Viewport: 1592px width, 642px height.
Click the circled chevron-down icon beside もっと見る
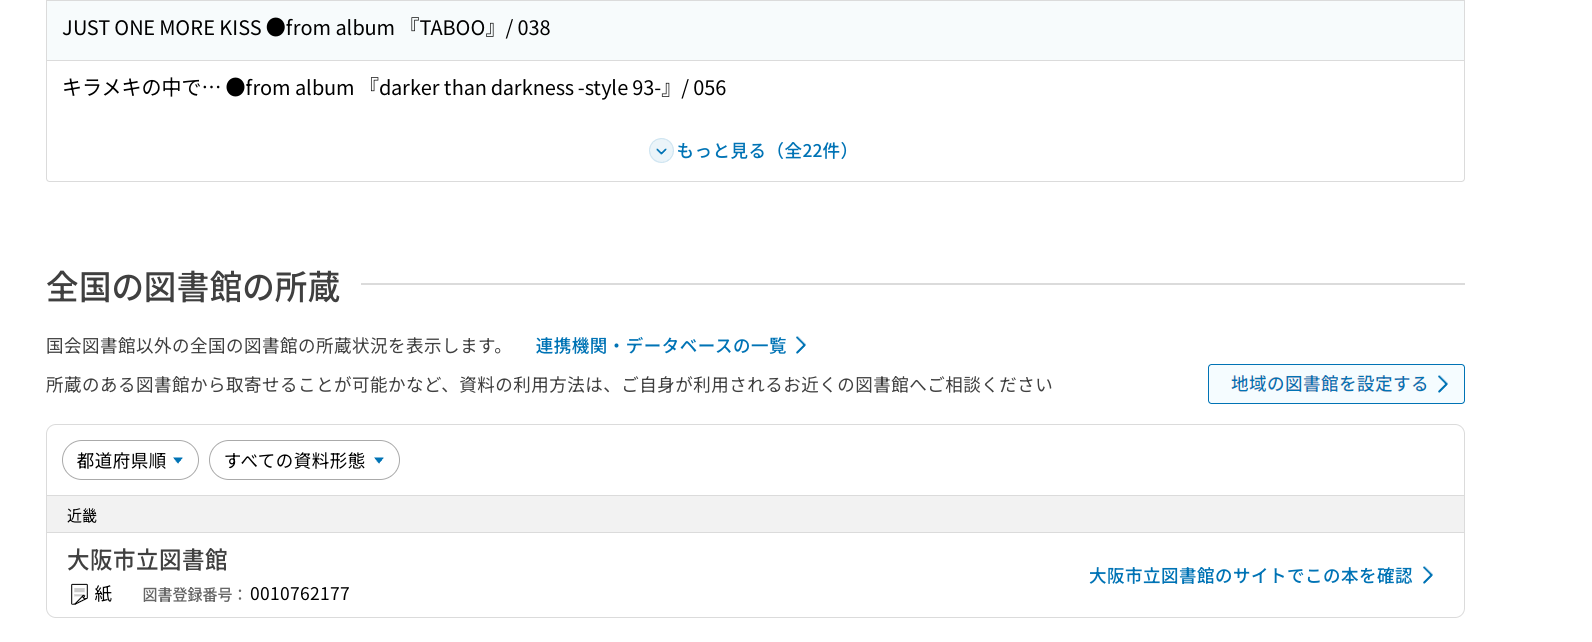click(x=660, y=151)
